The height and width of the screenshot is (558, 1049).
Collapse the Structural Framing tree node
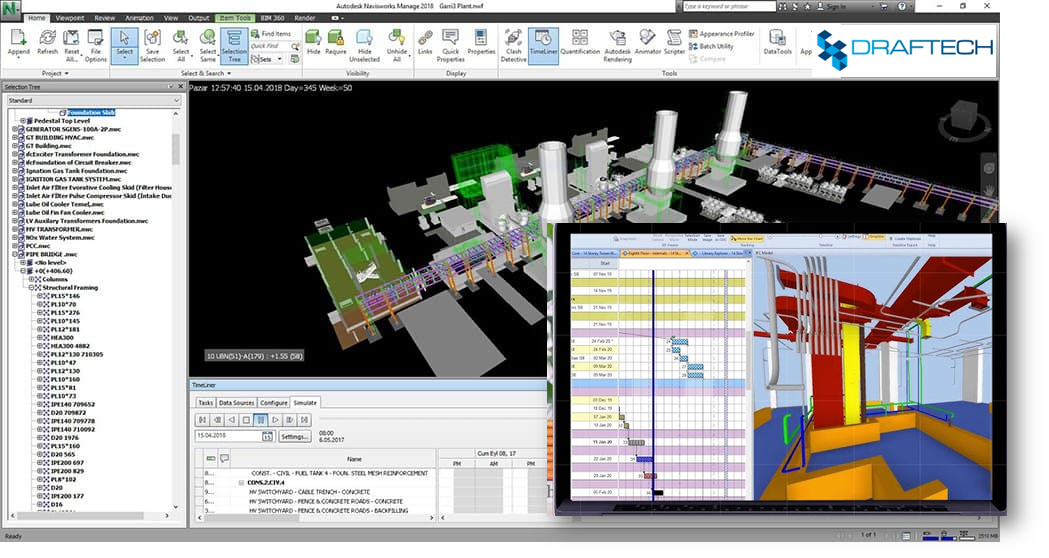tap(32, 286)
